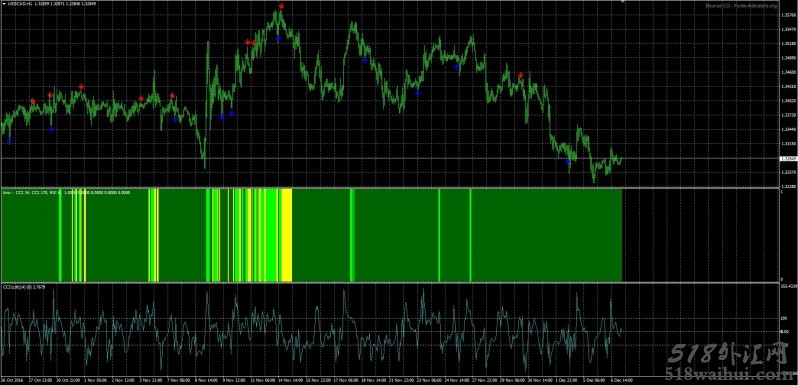Select the CCI(14) label in bottom subwindow
The width and height of the screenshot is (798, 386).
coord(24,287)
